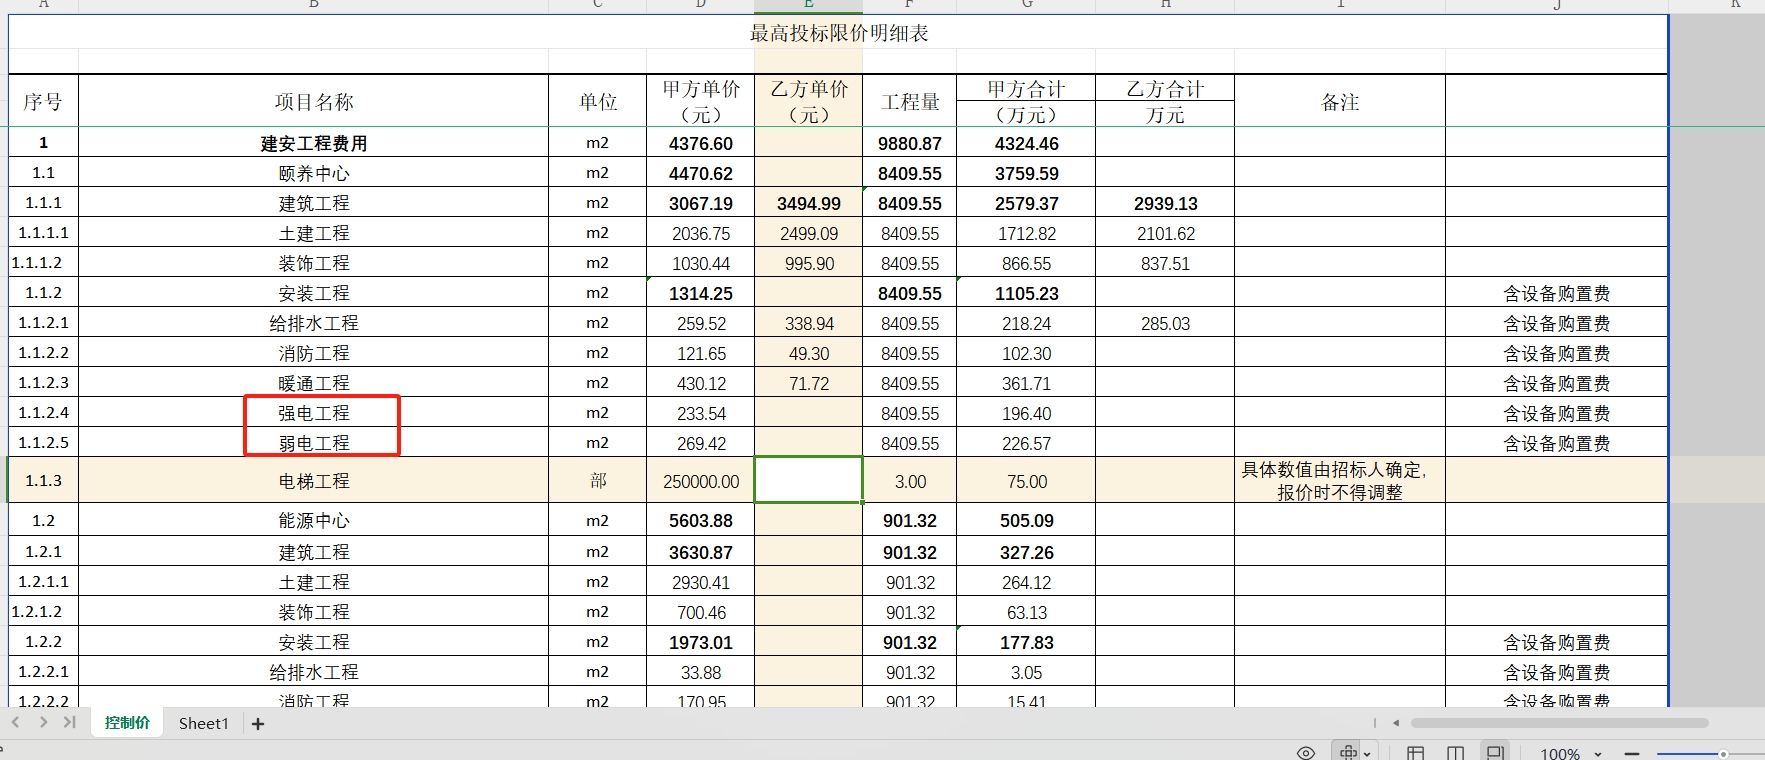Select cell 995.90
Screen dimensions: 1765x760
coord(808,263)
